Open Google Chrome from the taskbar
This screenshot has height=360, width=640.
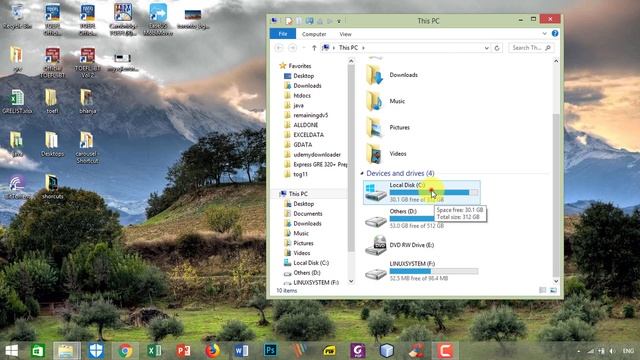tap(125, 351)
